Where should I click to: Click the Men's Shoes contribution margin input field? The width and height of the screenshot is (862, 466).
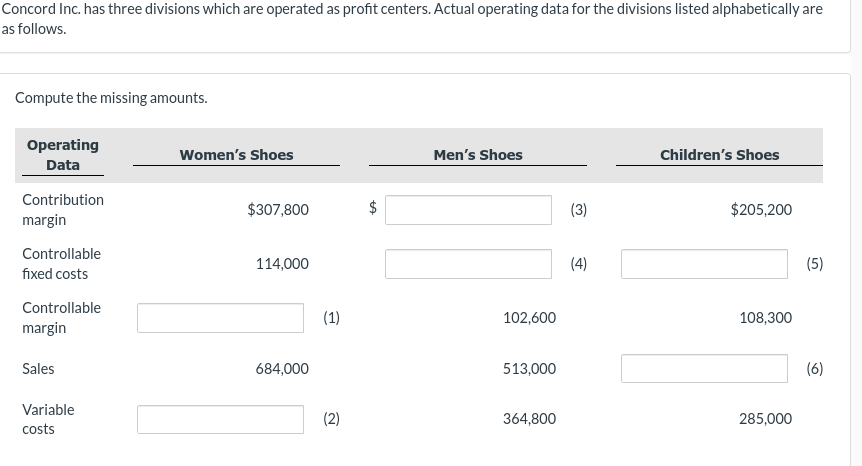pyautogui.click(x=468, y=210)
